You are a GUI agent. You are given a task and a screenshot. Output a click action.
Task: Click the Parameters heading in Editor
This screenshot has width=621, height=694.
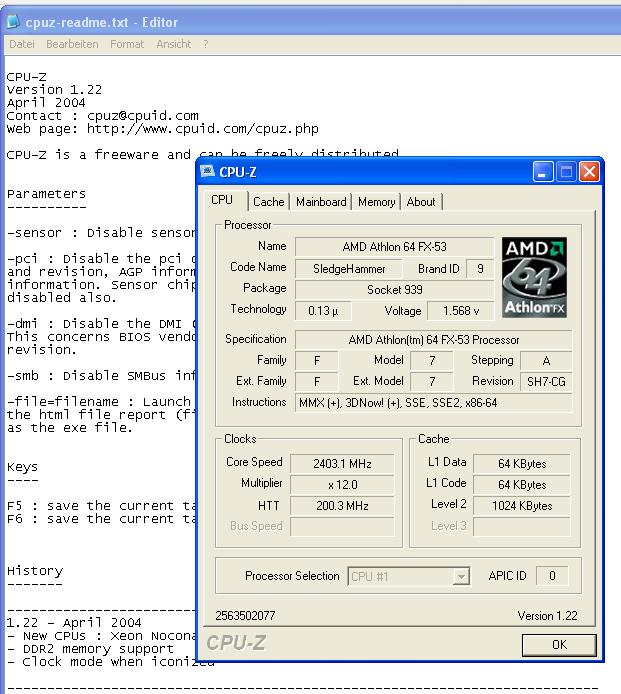pyautogui.click(x=46, y=194)
